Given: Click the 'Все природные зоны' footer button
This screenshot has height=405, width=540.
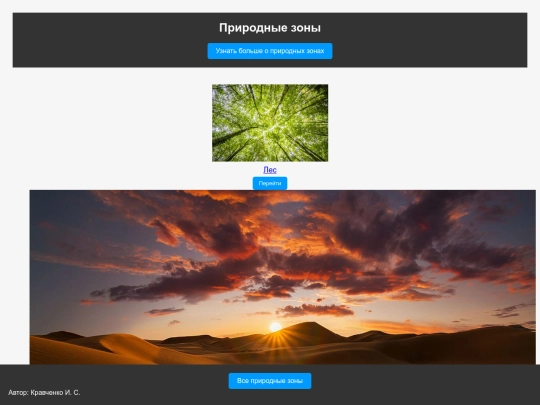Looking at the screenshot, I should point(270,381).
